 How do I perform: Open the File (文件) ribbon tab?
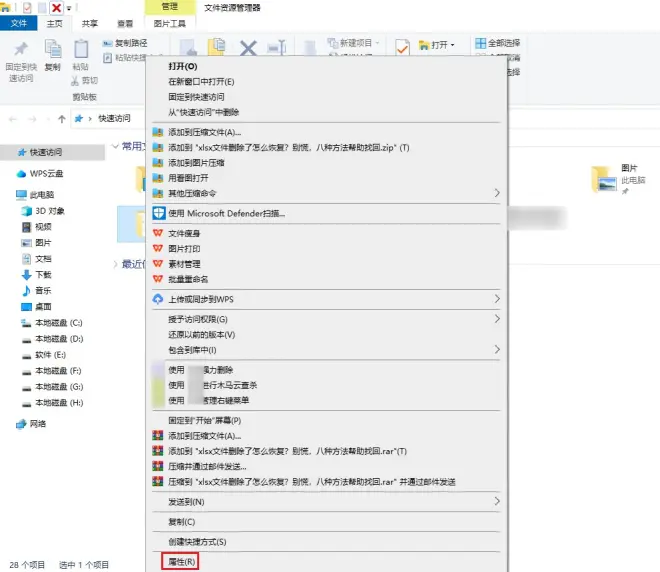tap(19, 23)
